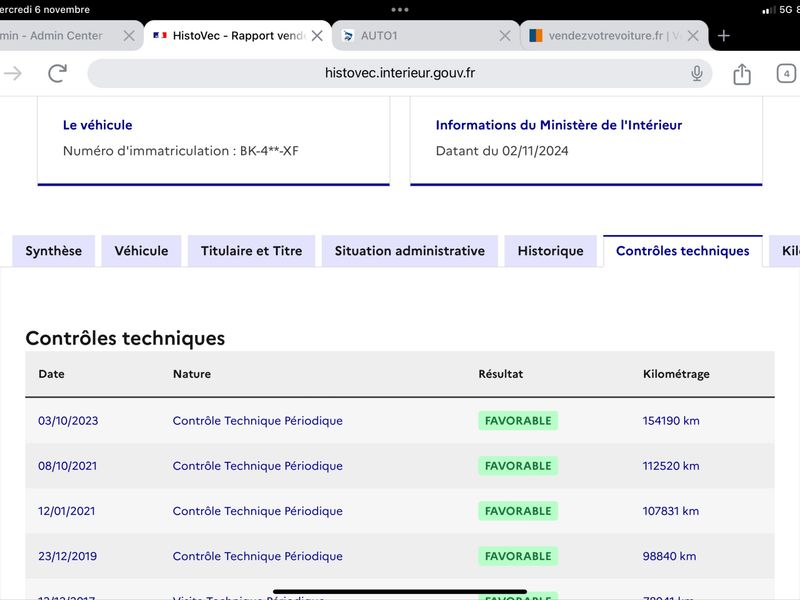Image resolution: width=800 pixels, height=600 pixels.
Task: Click the 107831 km mileage value
Action: pyautogui.click(x=670, y=511)
